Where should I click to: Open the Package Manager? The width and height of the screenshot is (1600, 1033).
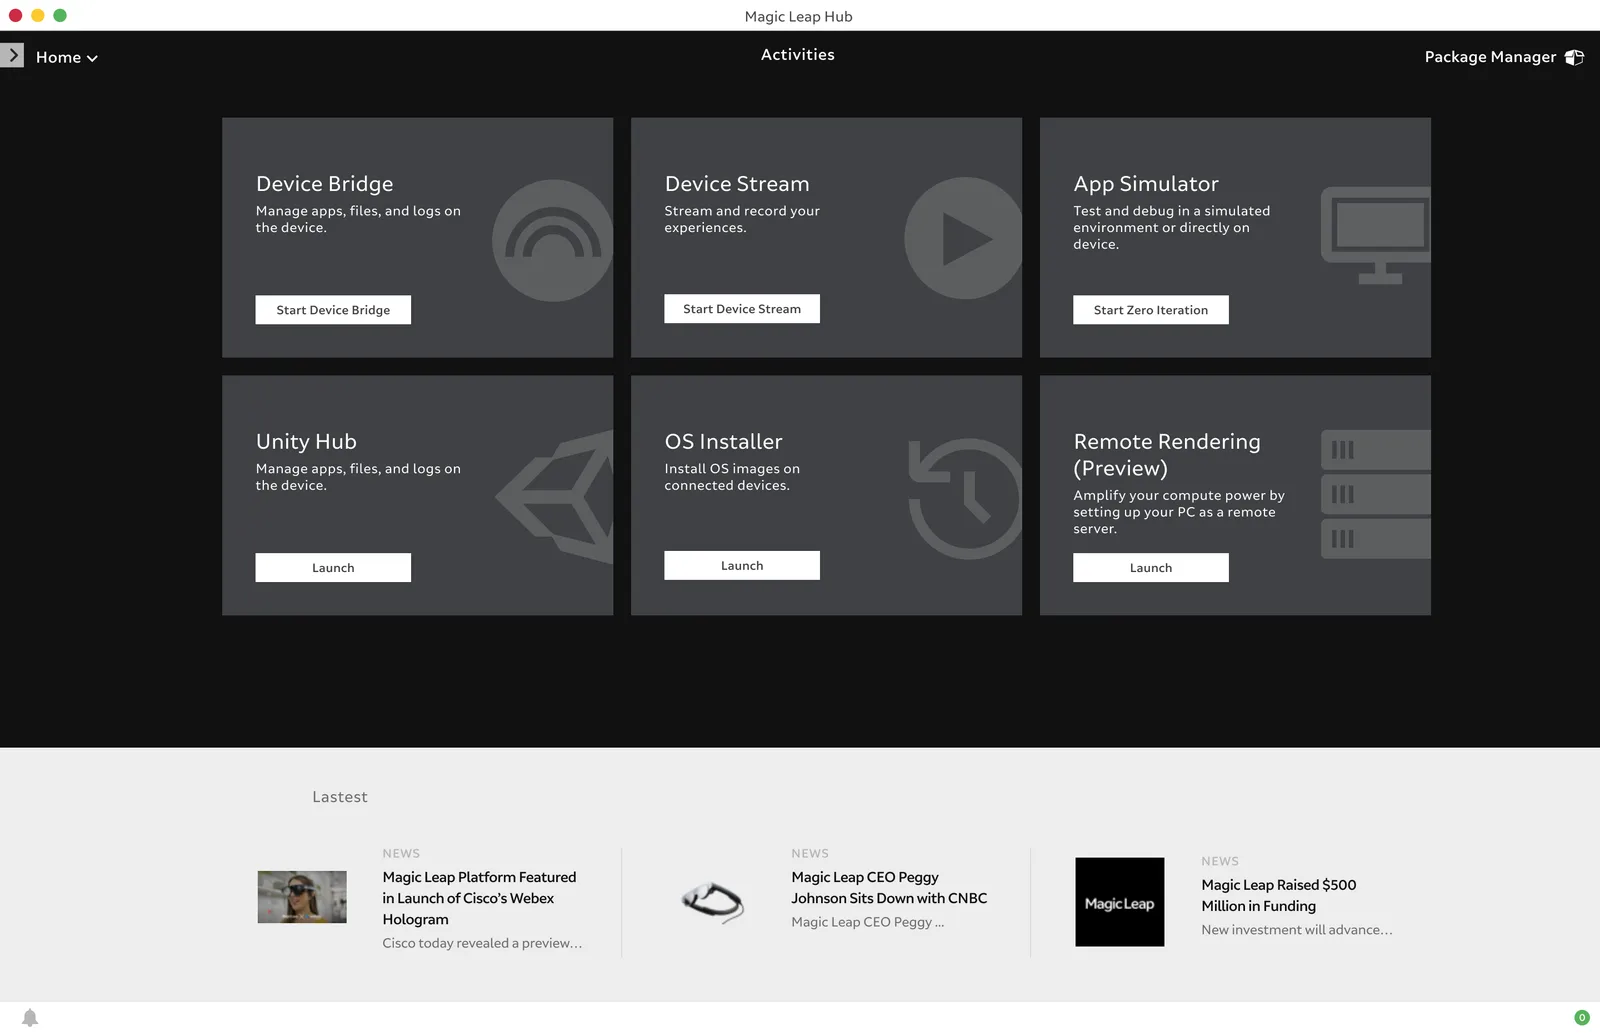click(x=1504, y=57)
